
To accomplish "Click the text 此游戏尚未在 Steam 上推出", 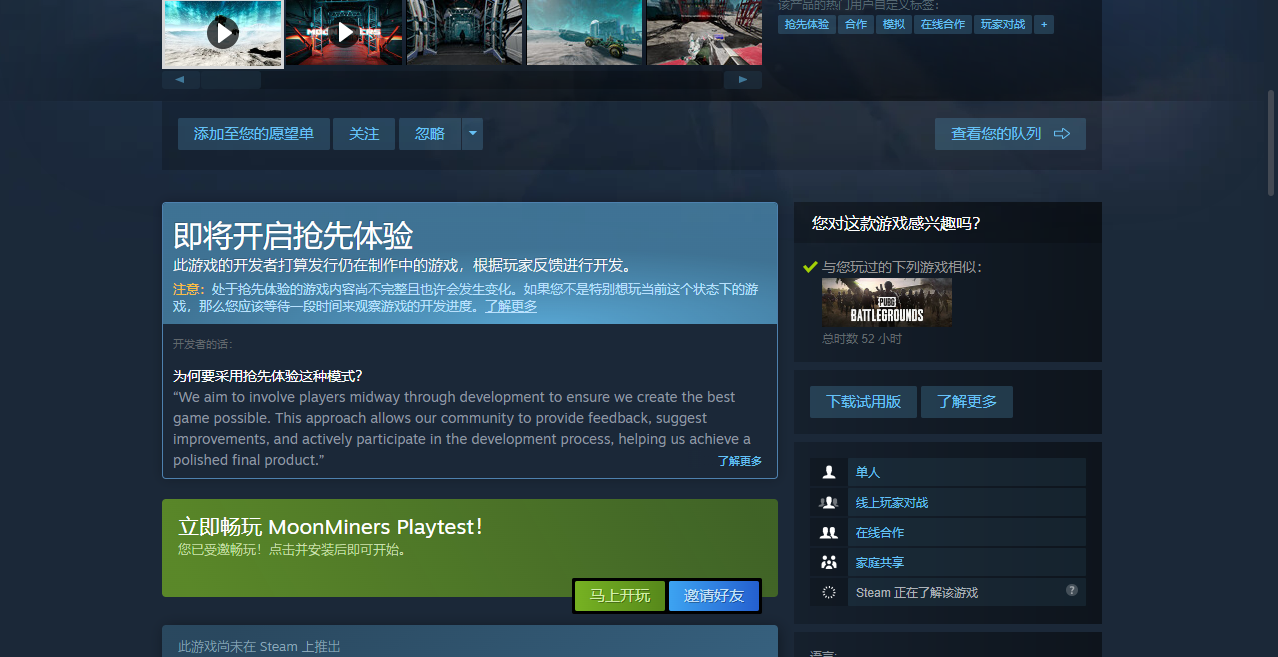I will click(x=259, y=647).
